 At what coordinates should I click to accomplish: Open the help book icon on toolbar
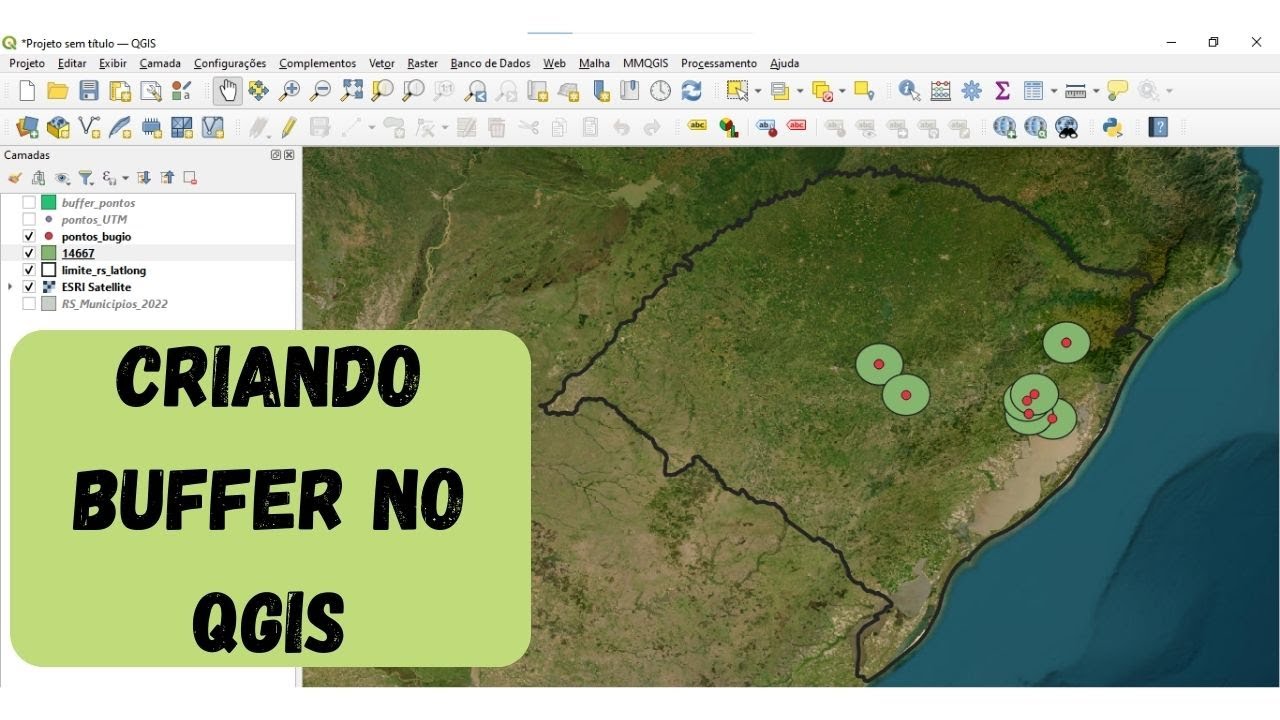[x=1158, y=127]
